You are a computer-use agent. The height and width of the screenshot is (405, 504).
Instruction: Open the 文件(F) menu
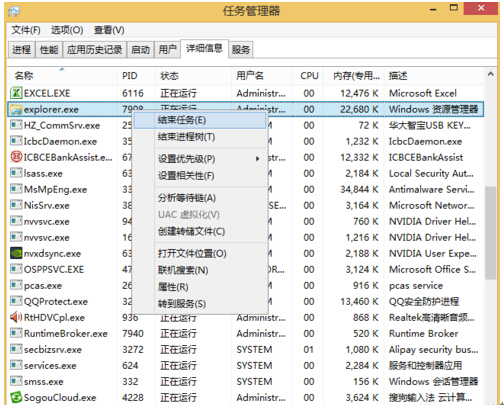click(x=26, y=30)
